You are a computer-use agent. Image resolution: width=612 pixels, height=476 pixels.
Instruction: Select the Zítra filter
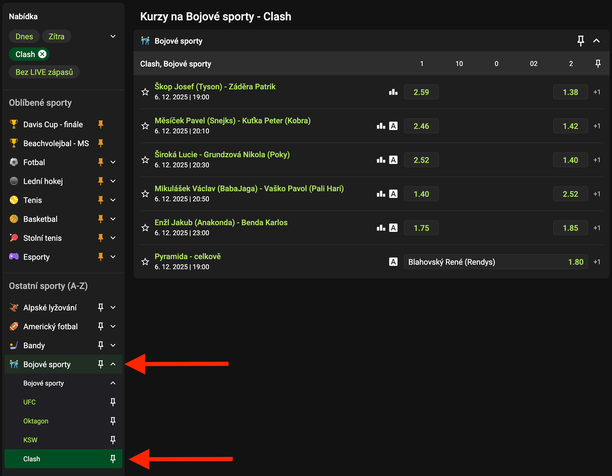(x=55, y=36)
